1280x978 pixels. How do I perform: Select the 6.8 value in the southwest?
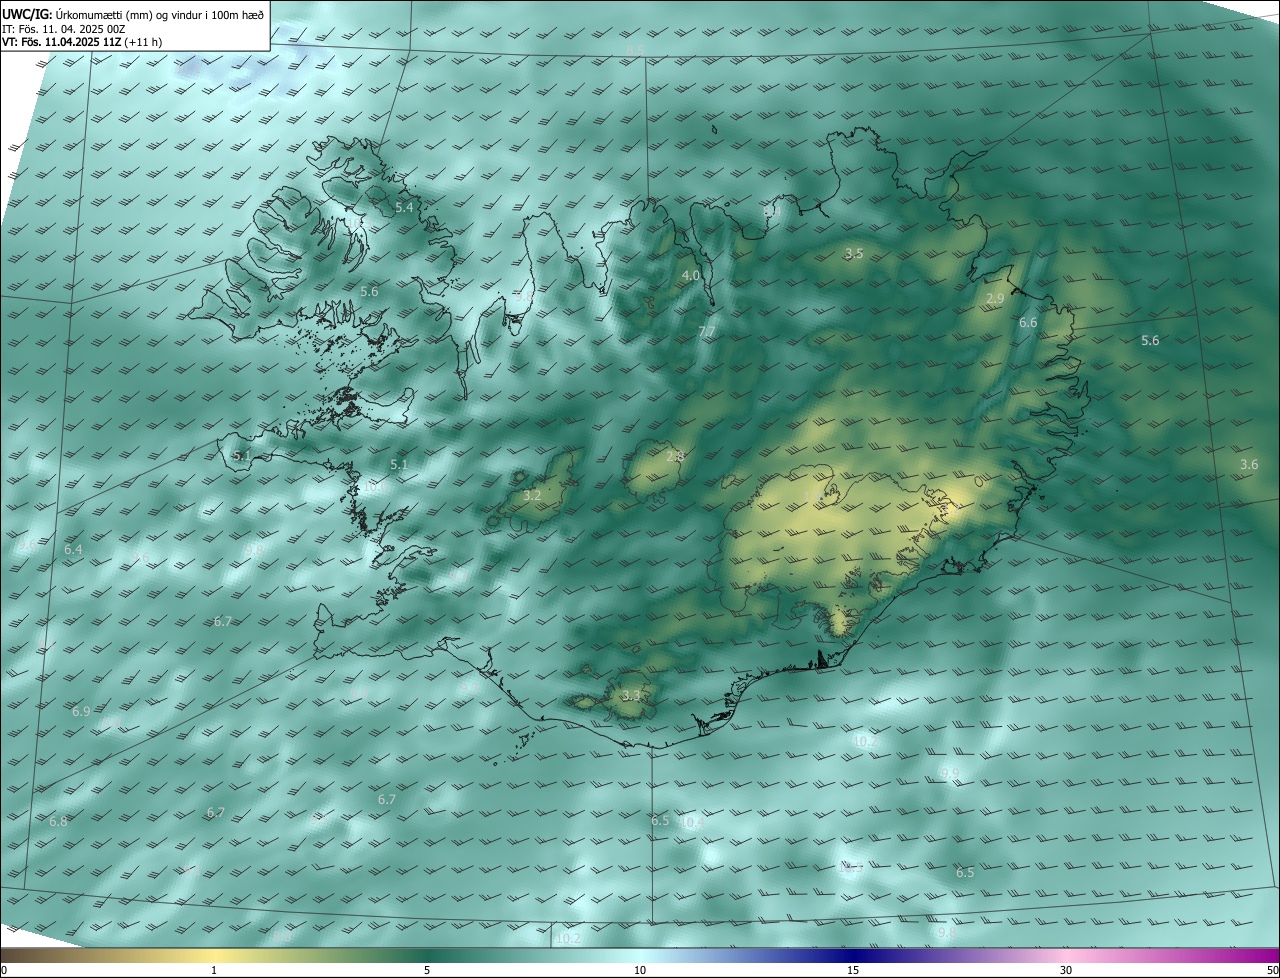(x=58, y=822)
